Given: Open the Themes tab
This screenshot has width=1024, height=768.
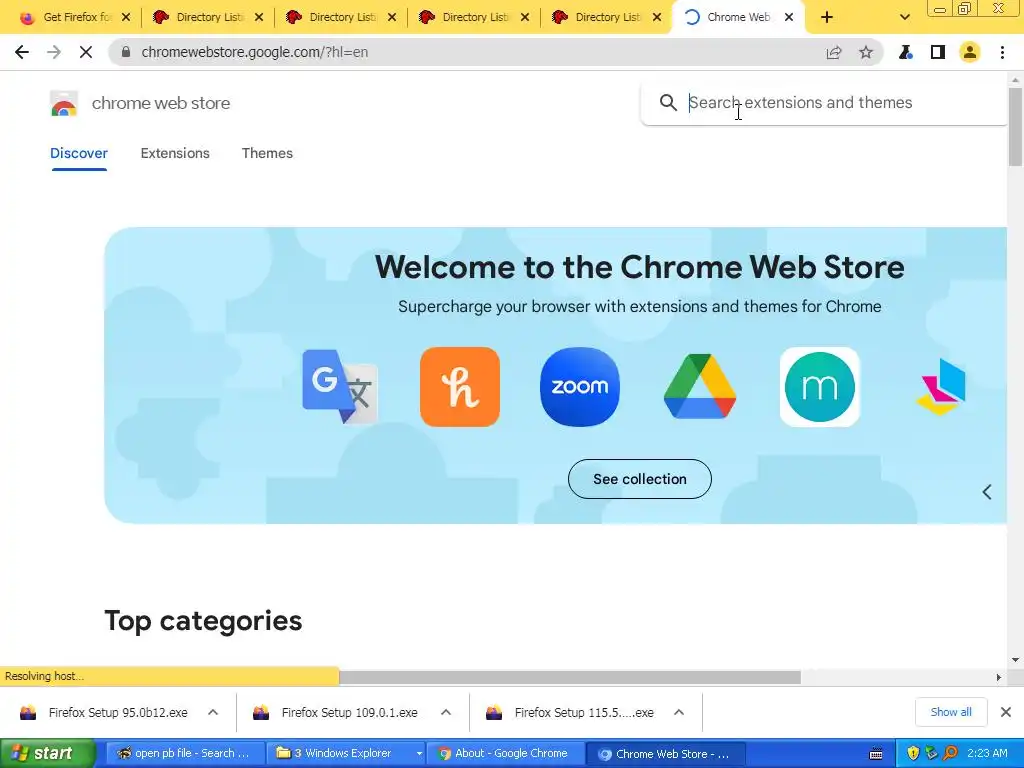Looking at the screenshot, I should point(267,153).
